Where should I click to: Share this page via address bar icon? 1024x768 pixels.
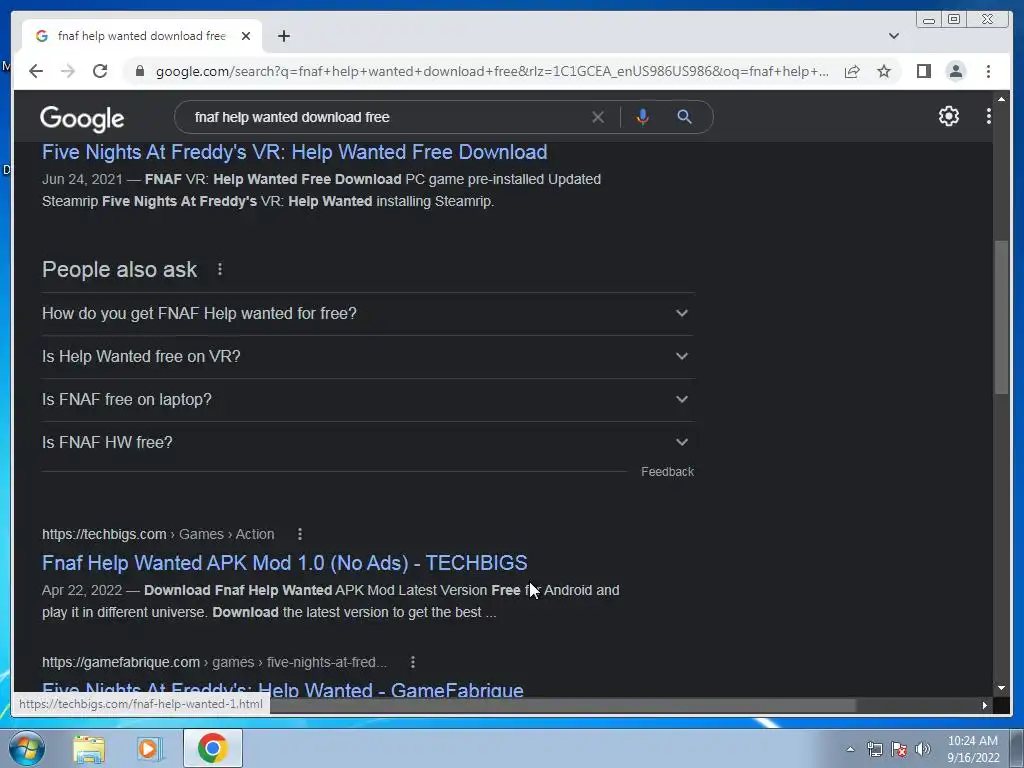click(x=852, y=71)
